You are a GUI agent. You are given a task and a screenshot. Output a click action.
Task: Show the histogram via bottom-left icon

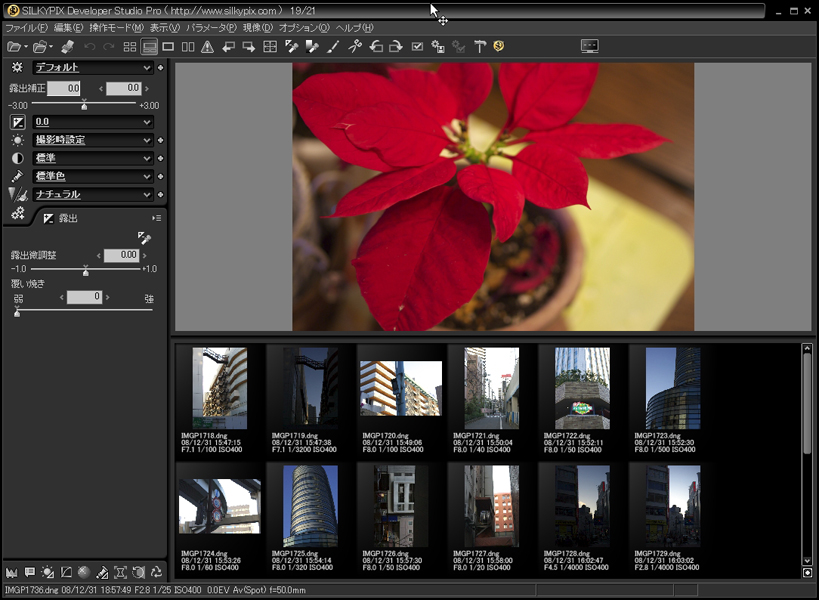click(x=12, y=572)
